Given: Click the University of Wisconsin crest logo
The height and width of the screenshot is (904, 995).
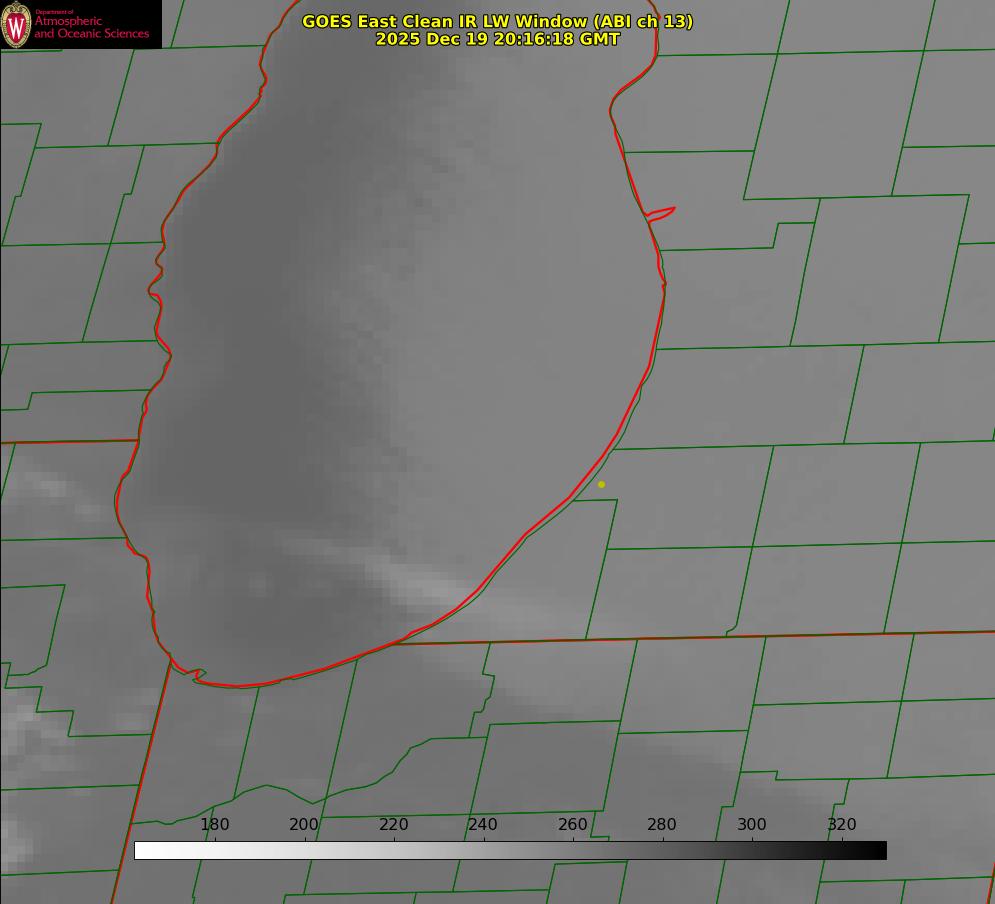Looking at the screenshot, I should pyautogui.click(x=16, y=24).
